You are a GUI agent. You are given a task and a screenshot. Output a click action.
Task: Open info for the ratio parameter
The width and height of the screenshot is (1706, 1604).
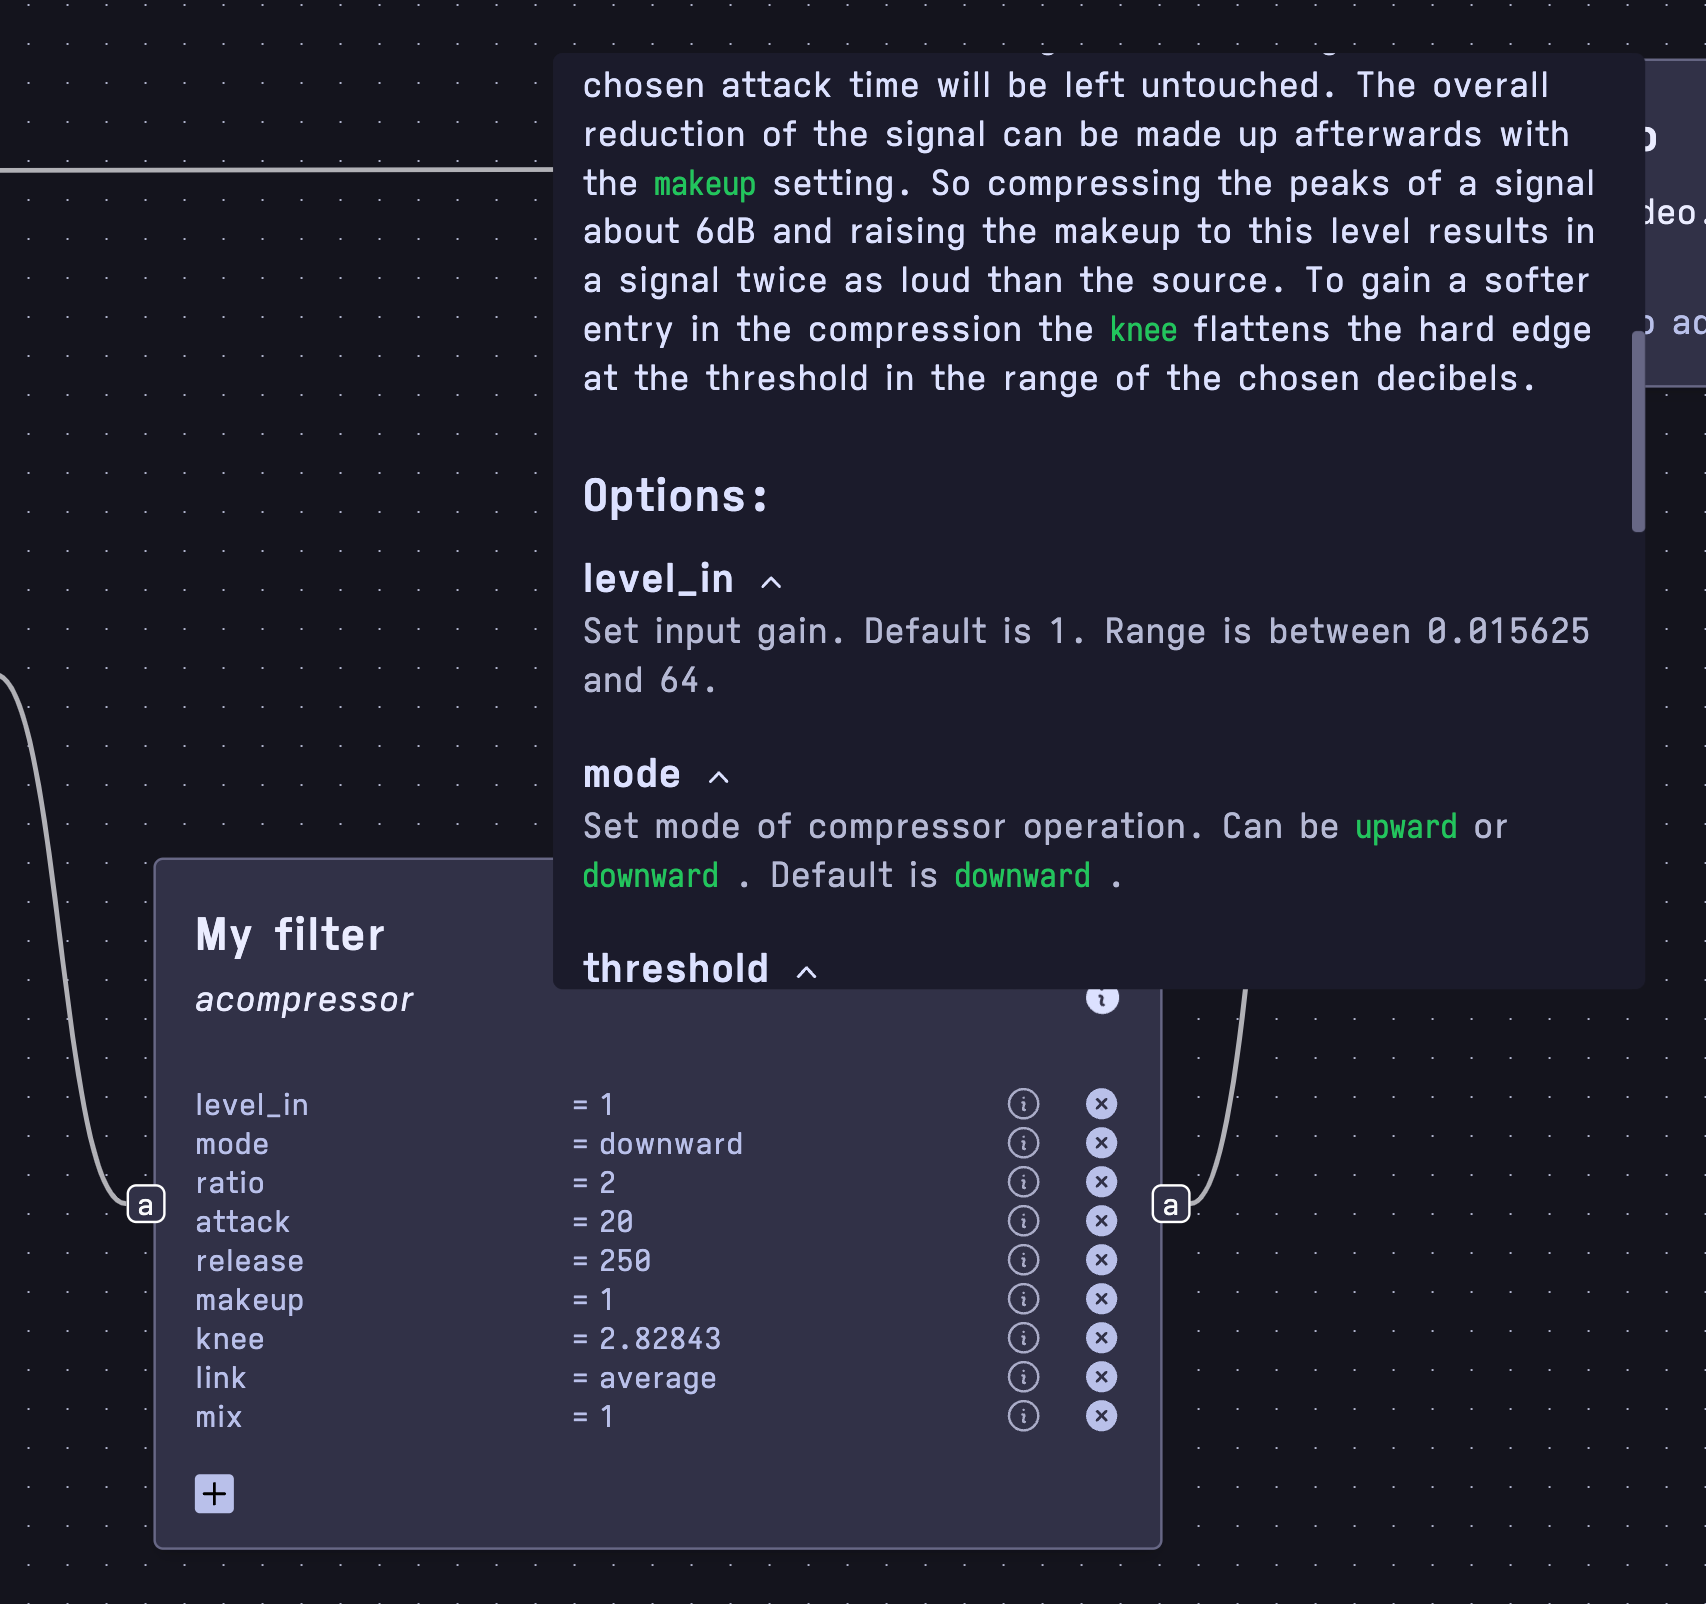click(1023, 1182)
